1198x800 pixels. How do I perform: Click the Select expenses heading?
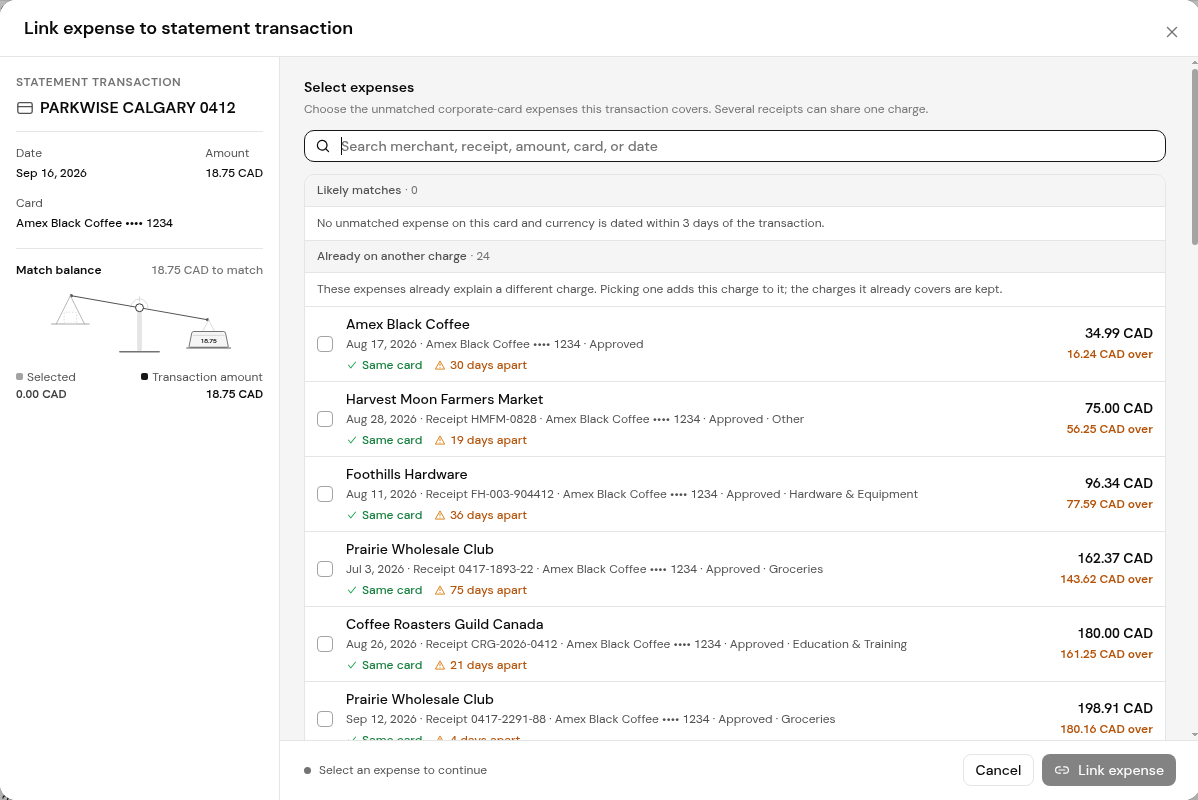(x=358, y=87)
